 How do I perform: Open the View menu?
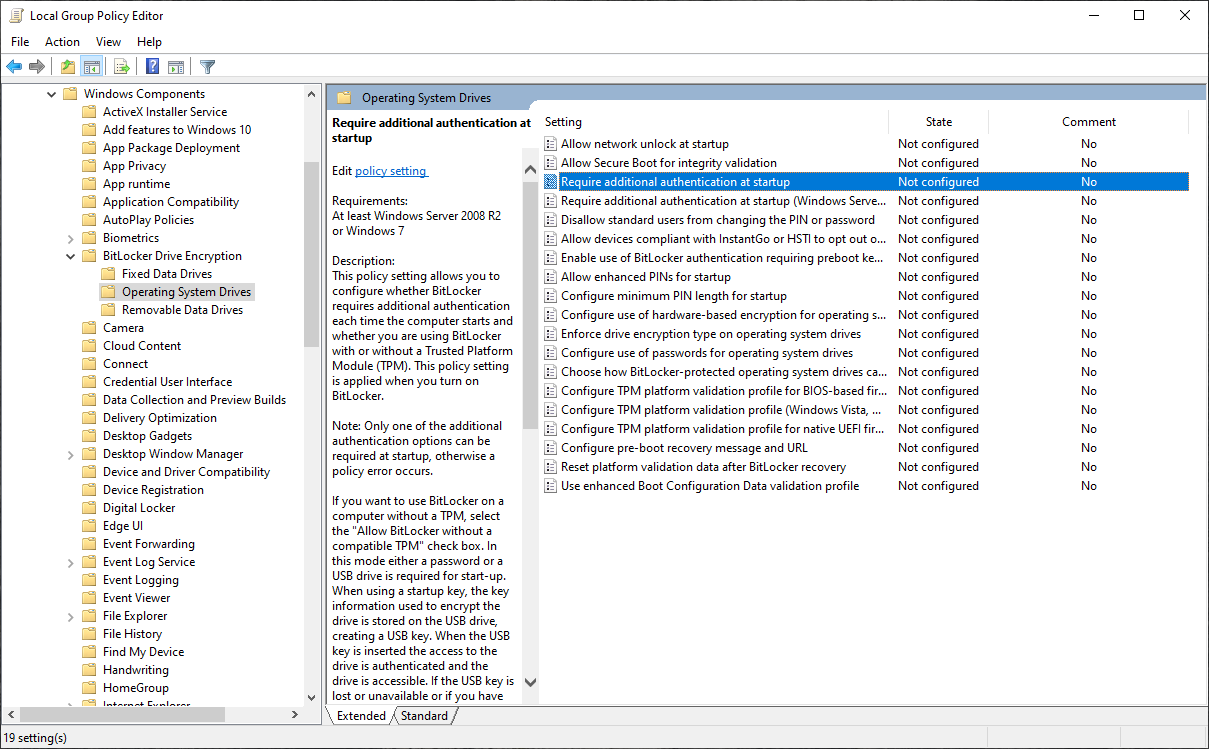tap(108, 41)
